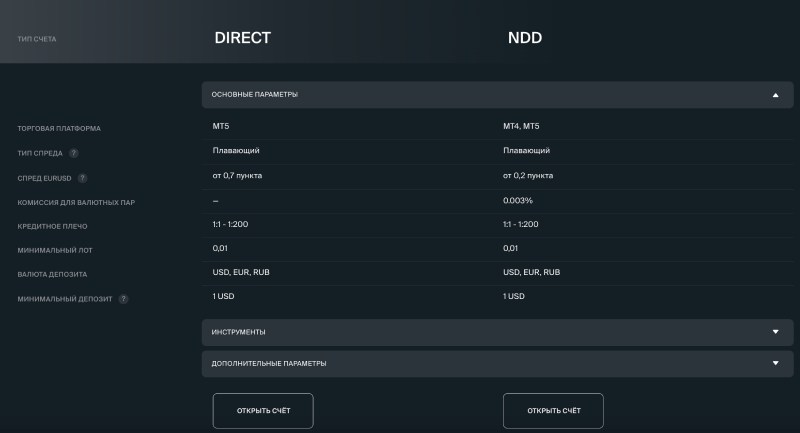
Task: Open the help tooltip for Спред EURUSD
Action: [82, 178]
